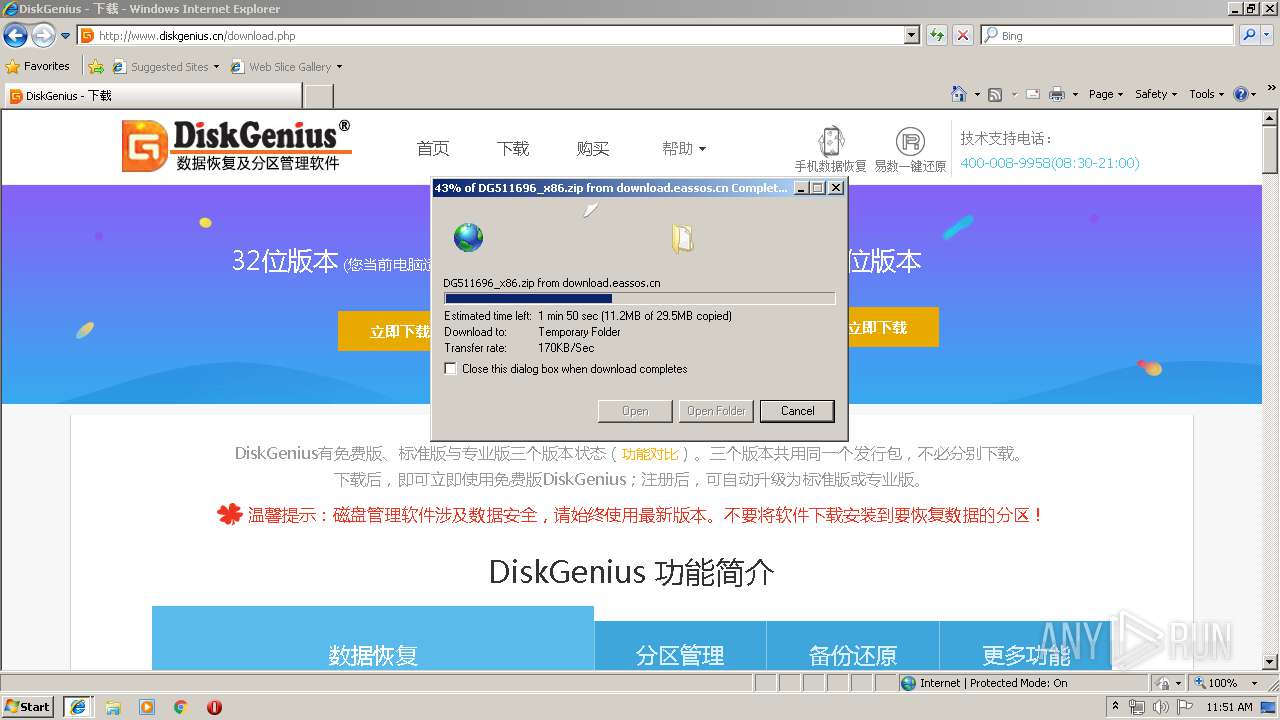Open a new blank tab
The height and width of the screenshot is (720, 1280).
(x=318, y=96)
